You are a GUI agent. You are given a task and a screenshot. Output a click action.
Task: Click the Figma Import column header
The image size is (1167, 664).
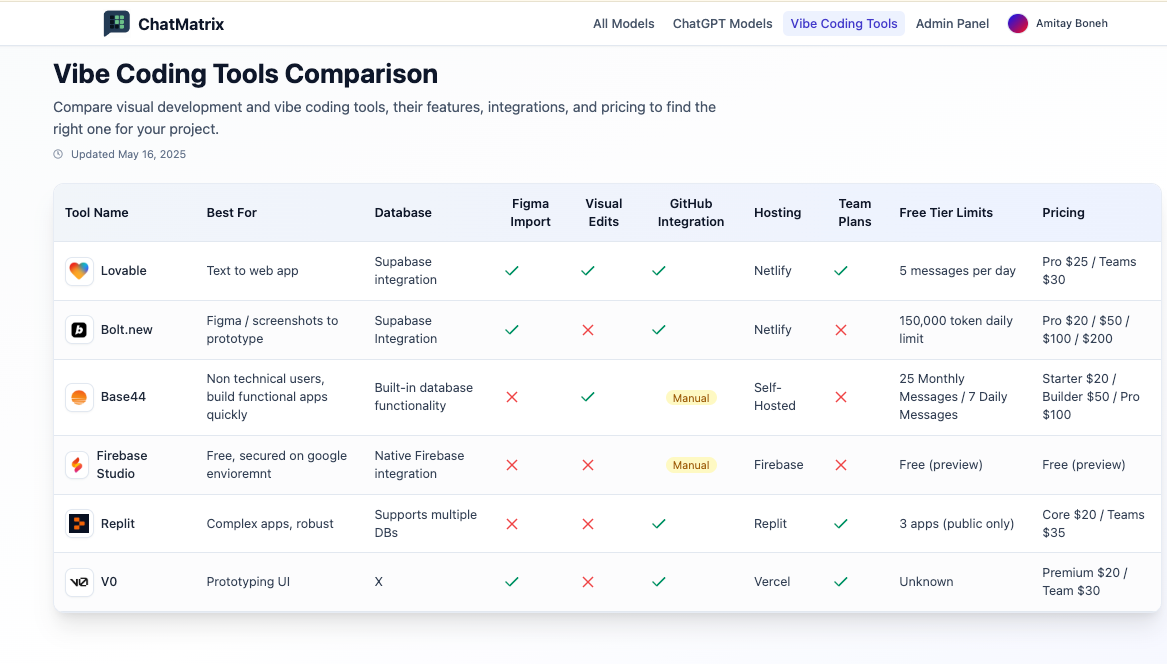(530, 213)
